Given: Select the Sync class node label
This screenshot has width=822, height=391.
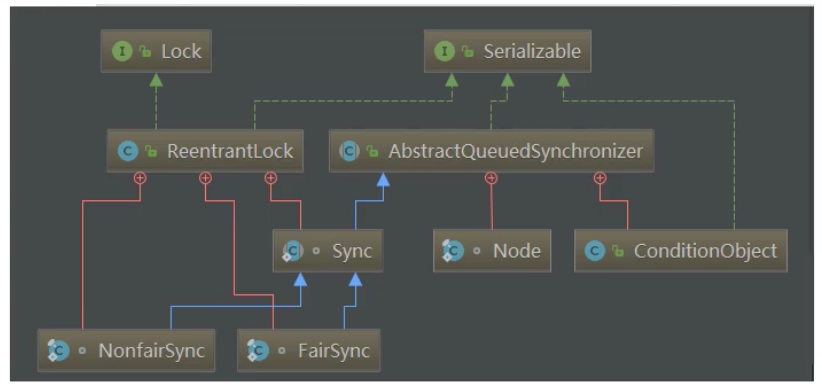Looking at the screenshot, I should [x=352, y=251].
